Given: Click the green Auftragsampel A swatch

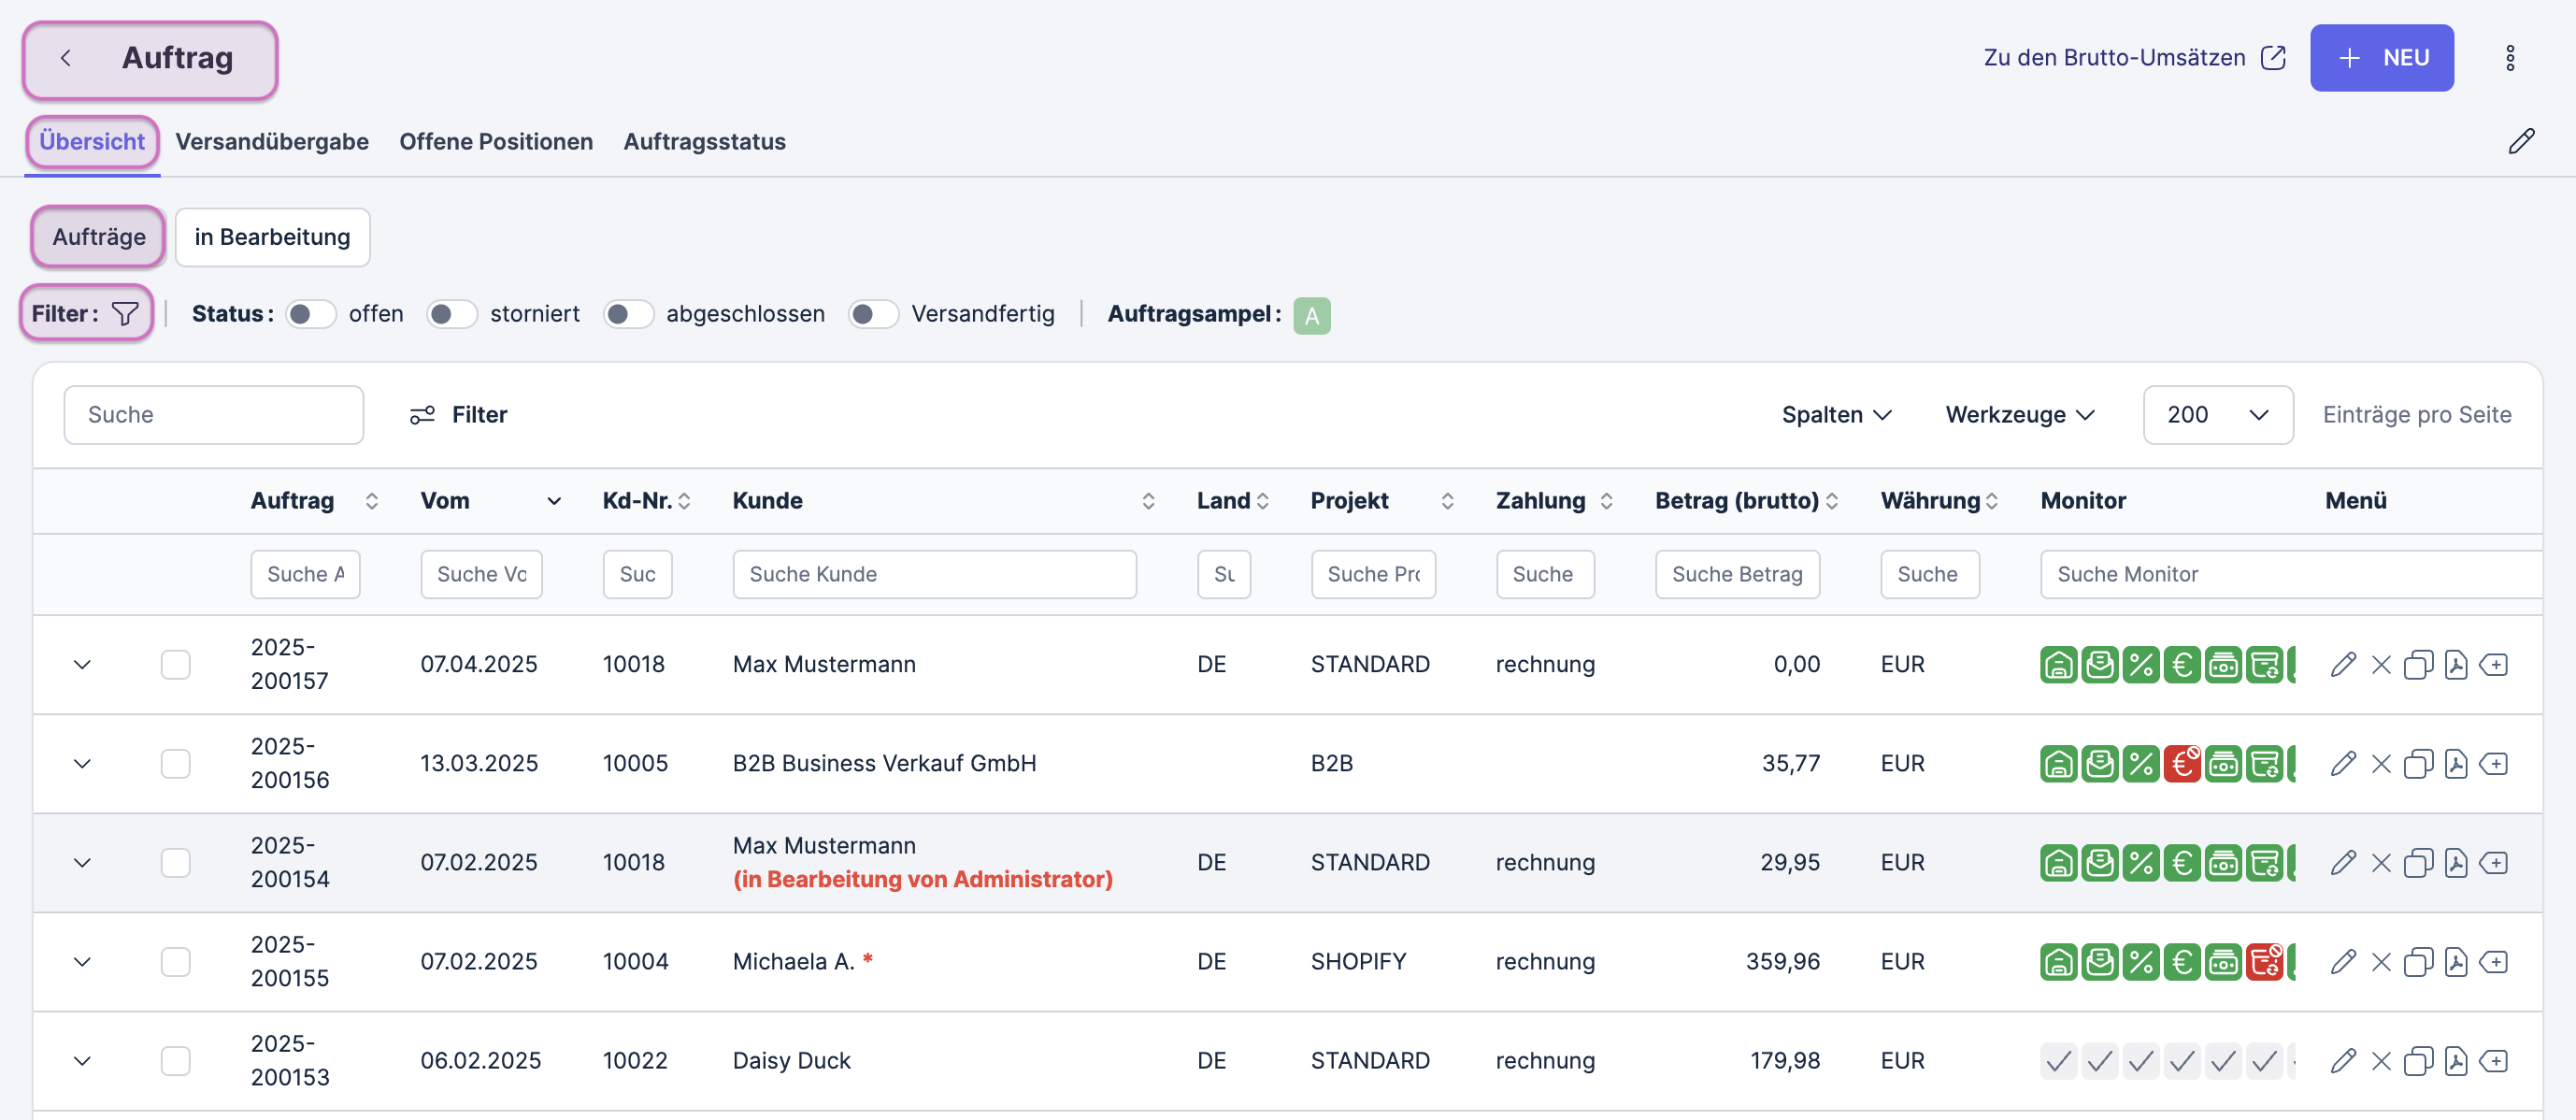Looking at the screenshot, I should 1311,315.
